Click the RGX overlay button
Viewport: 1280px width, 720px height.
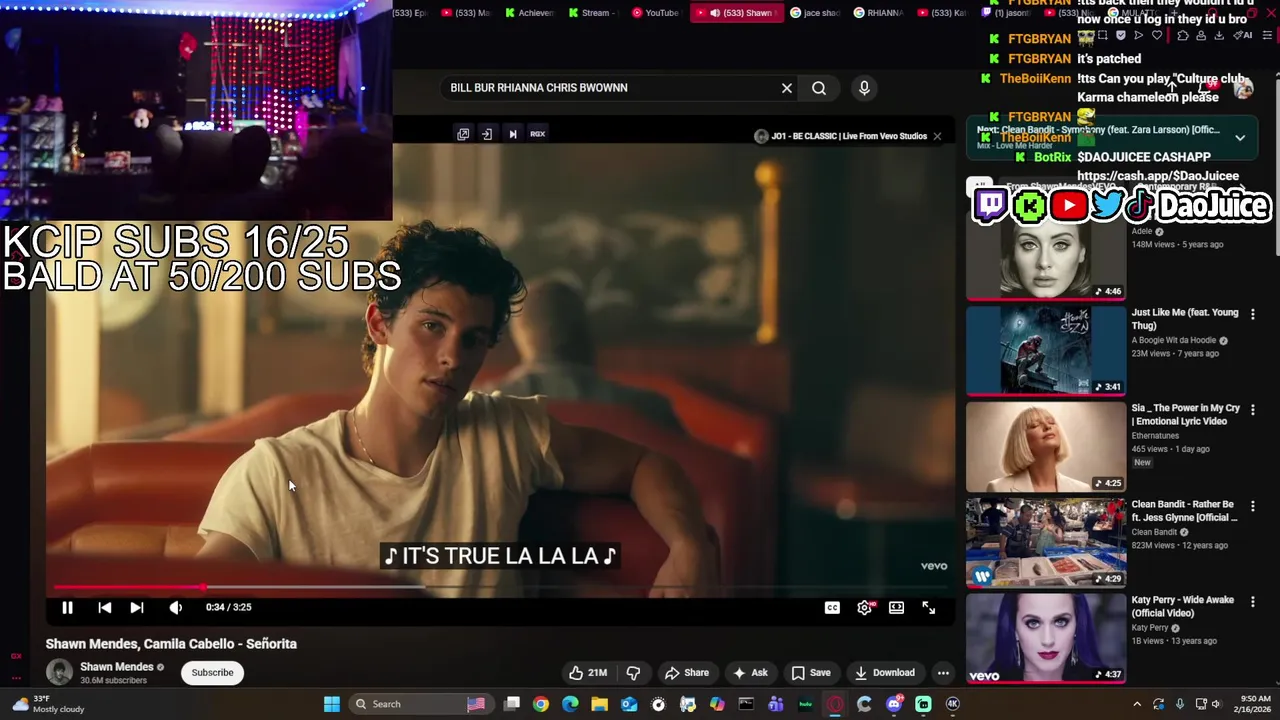pyautogui.click(x=537, y=134)
